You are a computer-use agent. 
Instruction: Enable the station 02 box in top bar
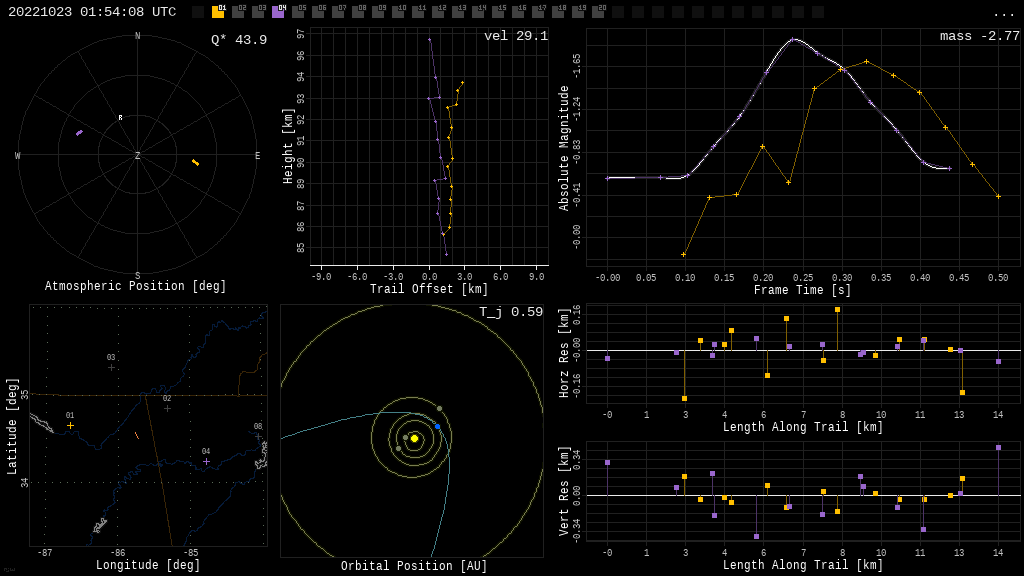pos(238,12)
